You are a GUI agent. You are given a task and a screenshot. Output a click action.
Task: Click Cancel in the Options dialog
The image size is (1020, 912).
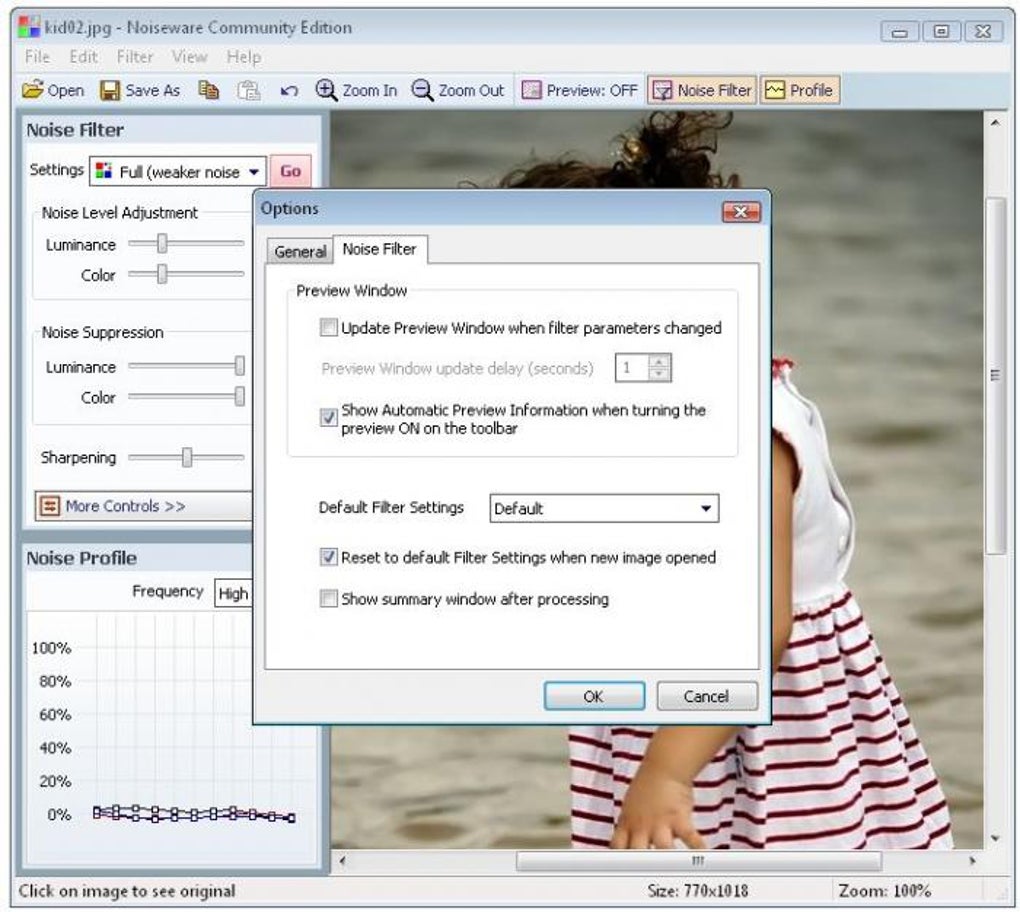pos(706,696)
